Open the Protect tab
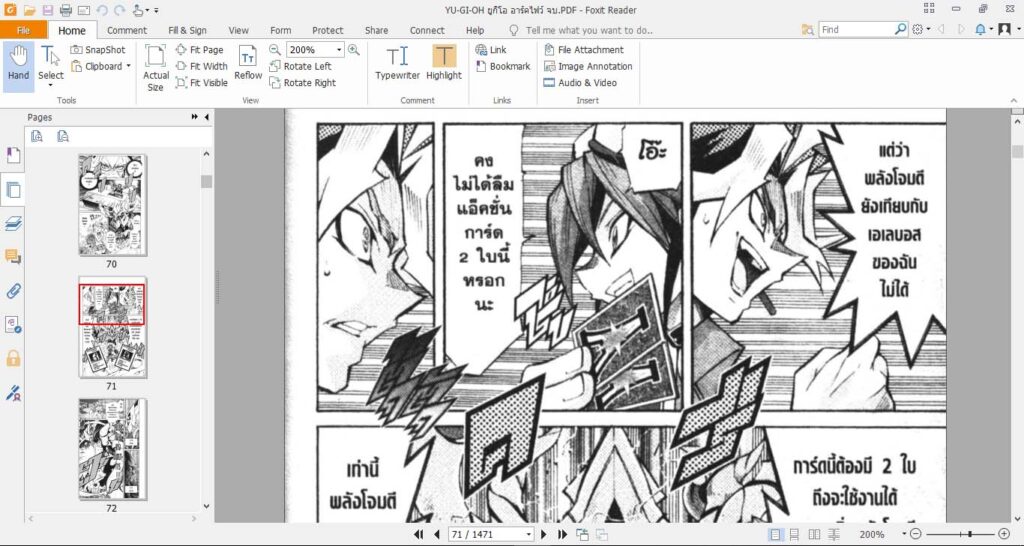 328,30
